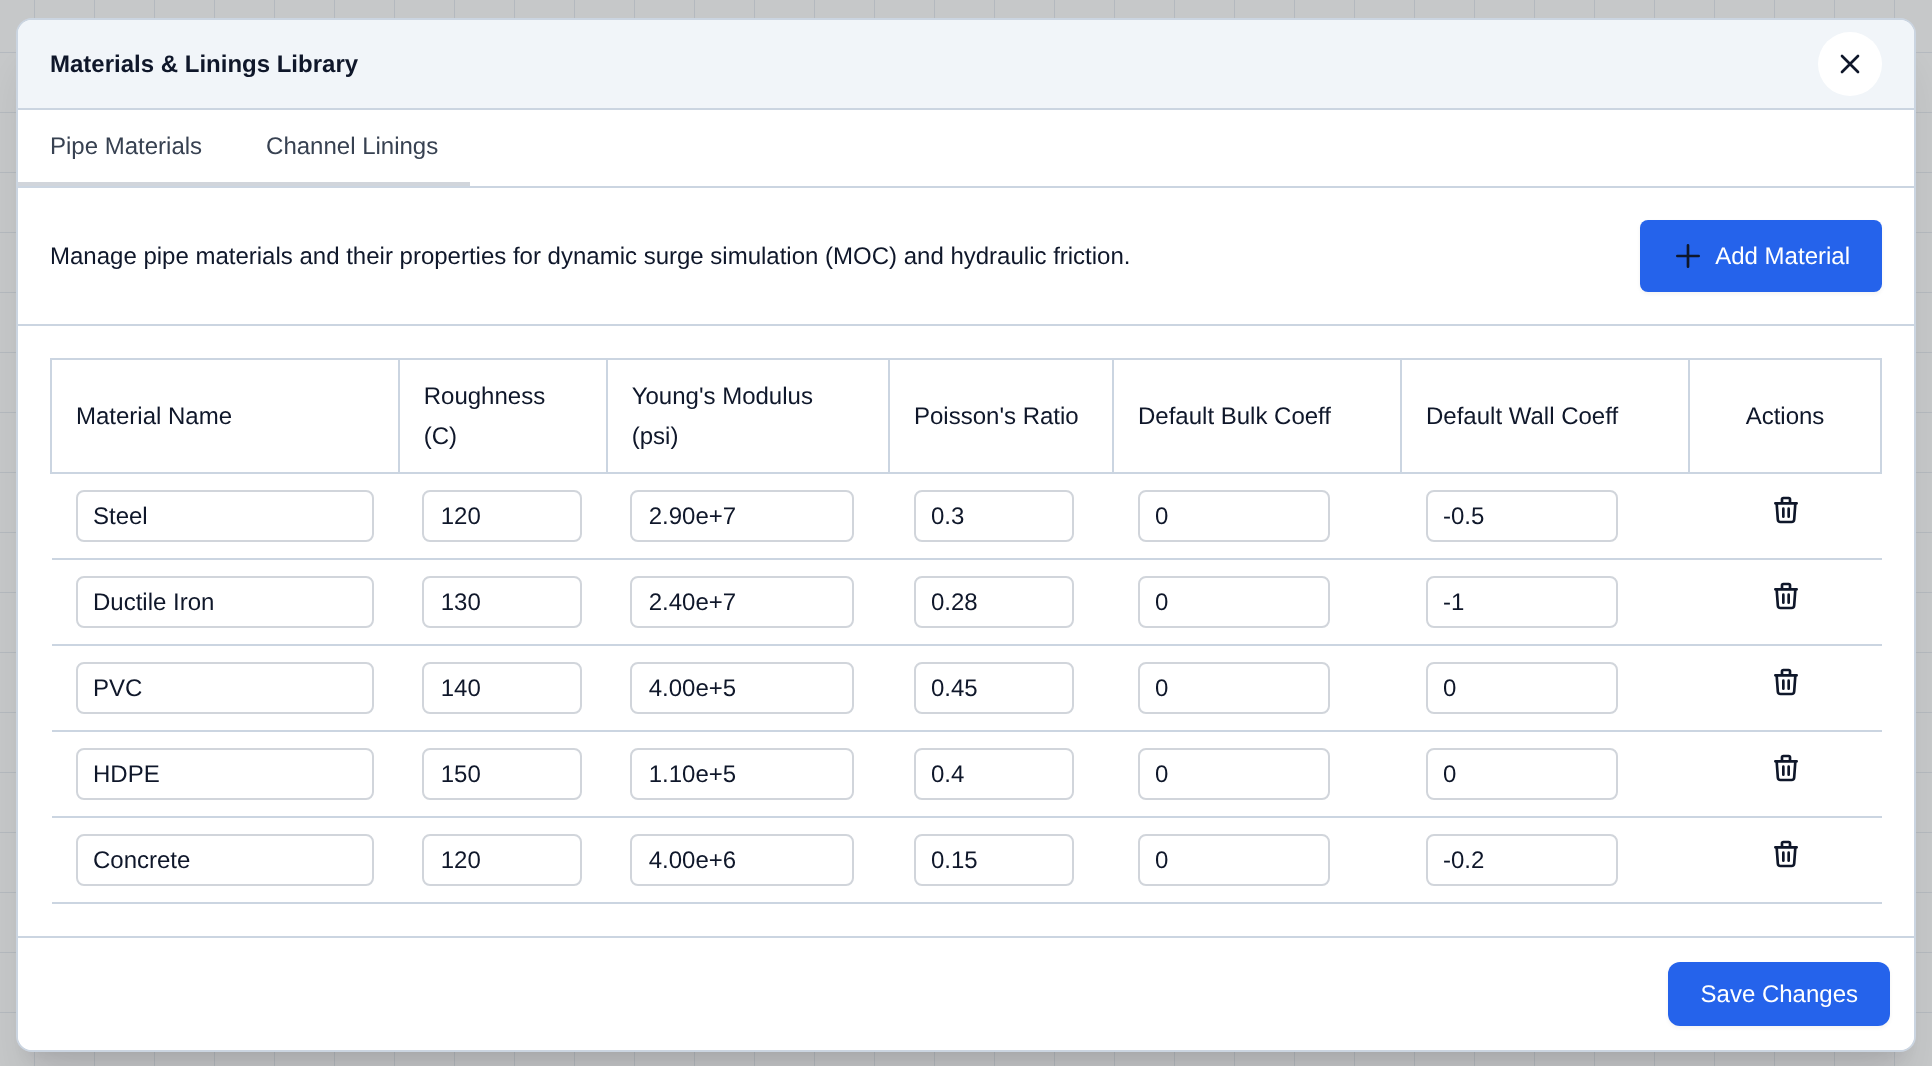
Task: Edit HDPE Young's Modulus 1.10e+5
Action: click(742, 774)
